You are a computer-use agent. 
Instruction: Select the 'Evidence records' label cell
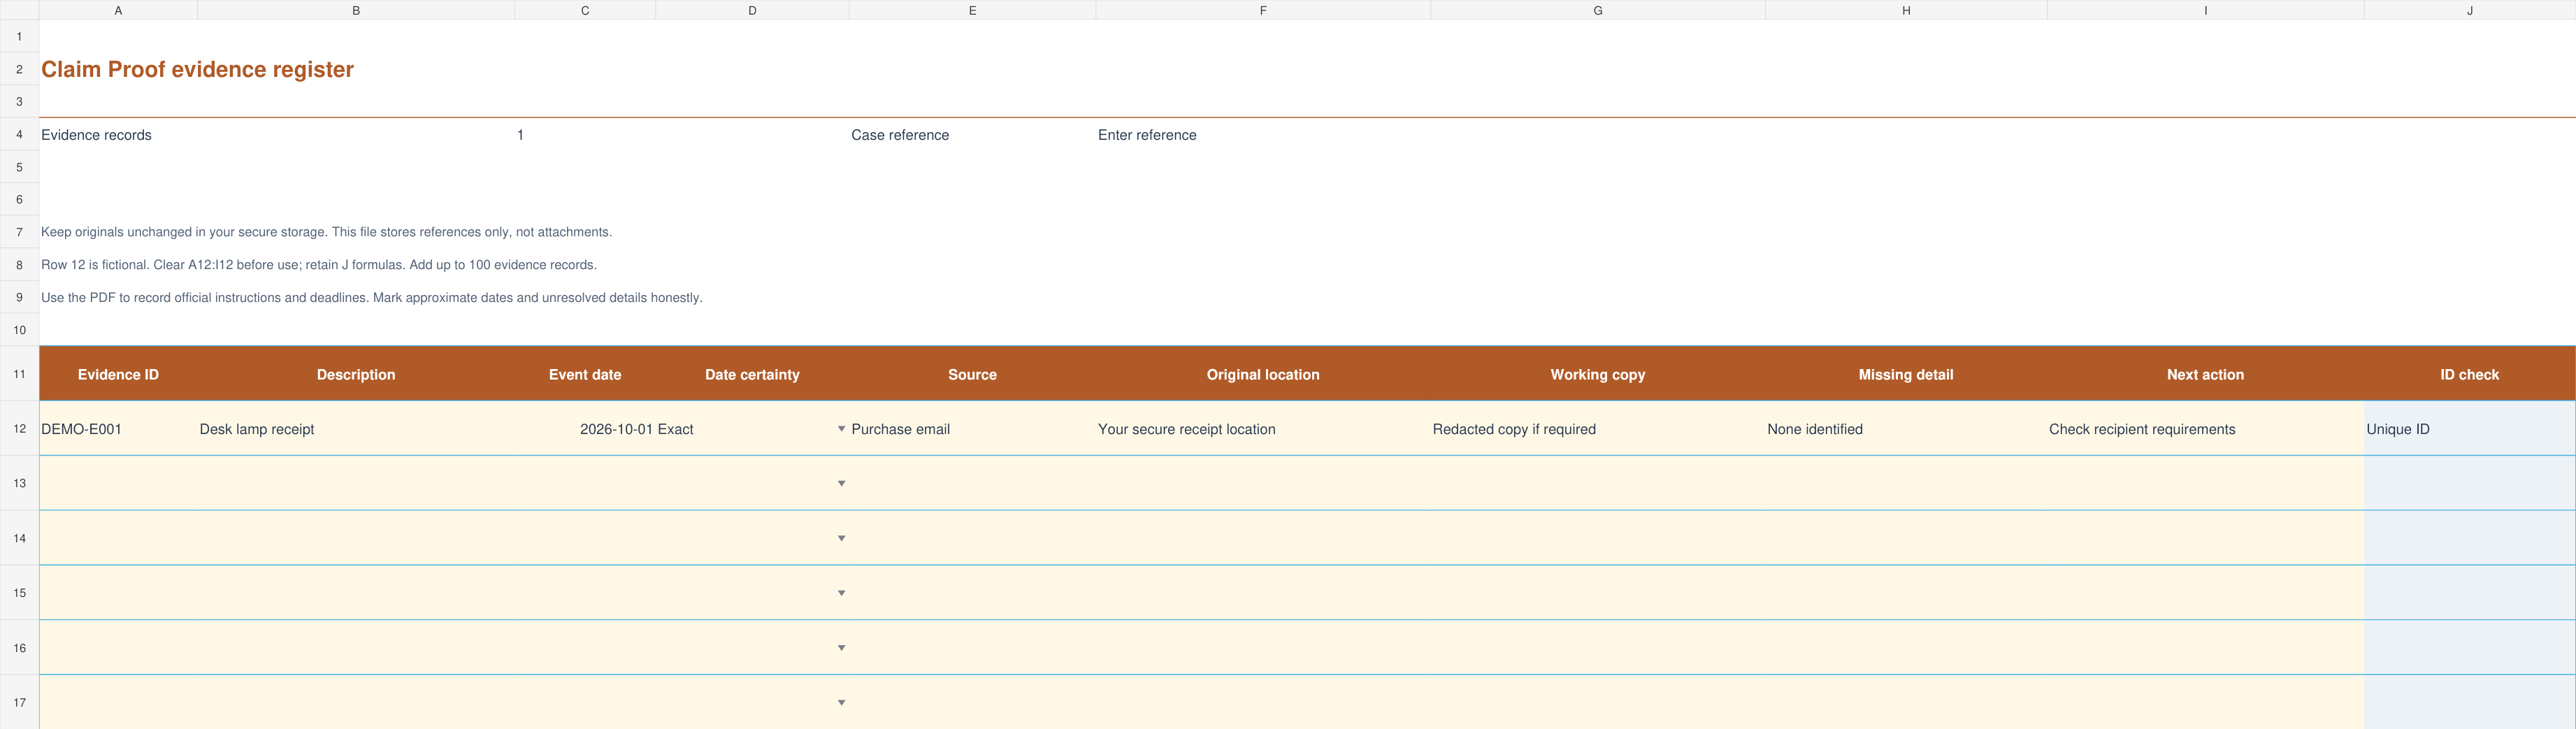coord(118,135)
